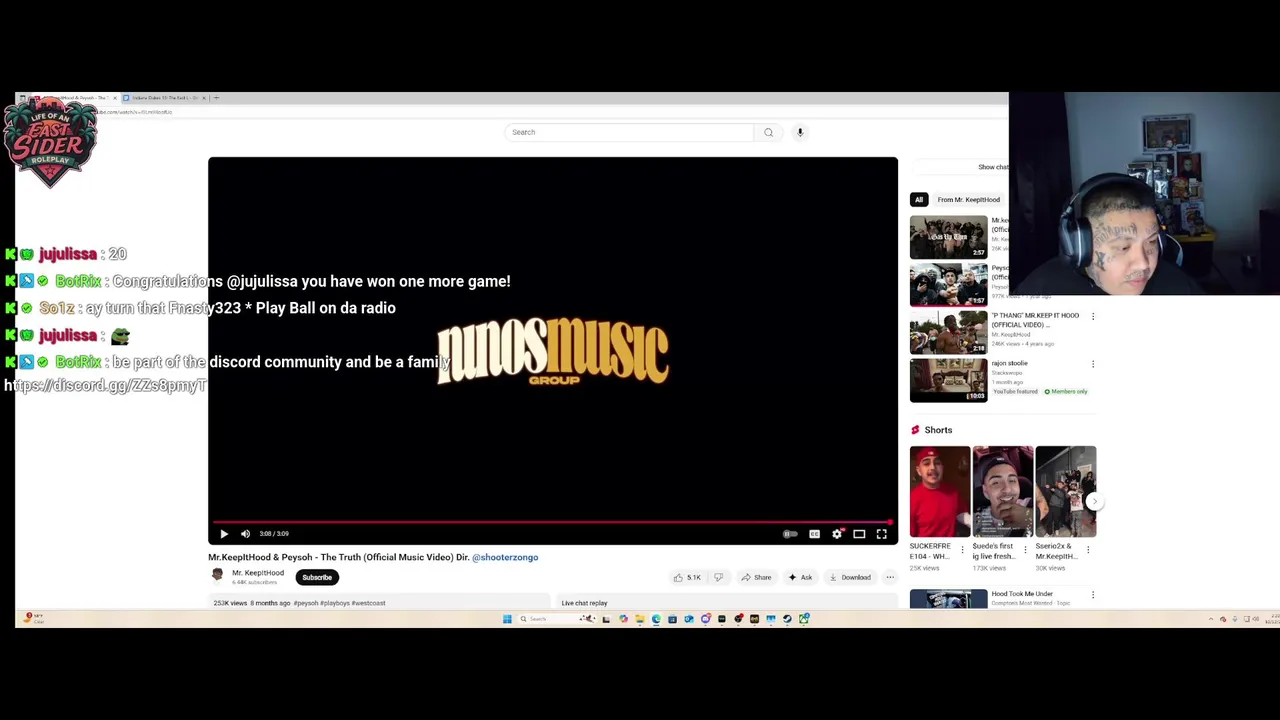1280x720 pixels.
Task: Click Mr. KeepItHood channel name
Action: point(258,573)
